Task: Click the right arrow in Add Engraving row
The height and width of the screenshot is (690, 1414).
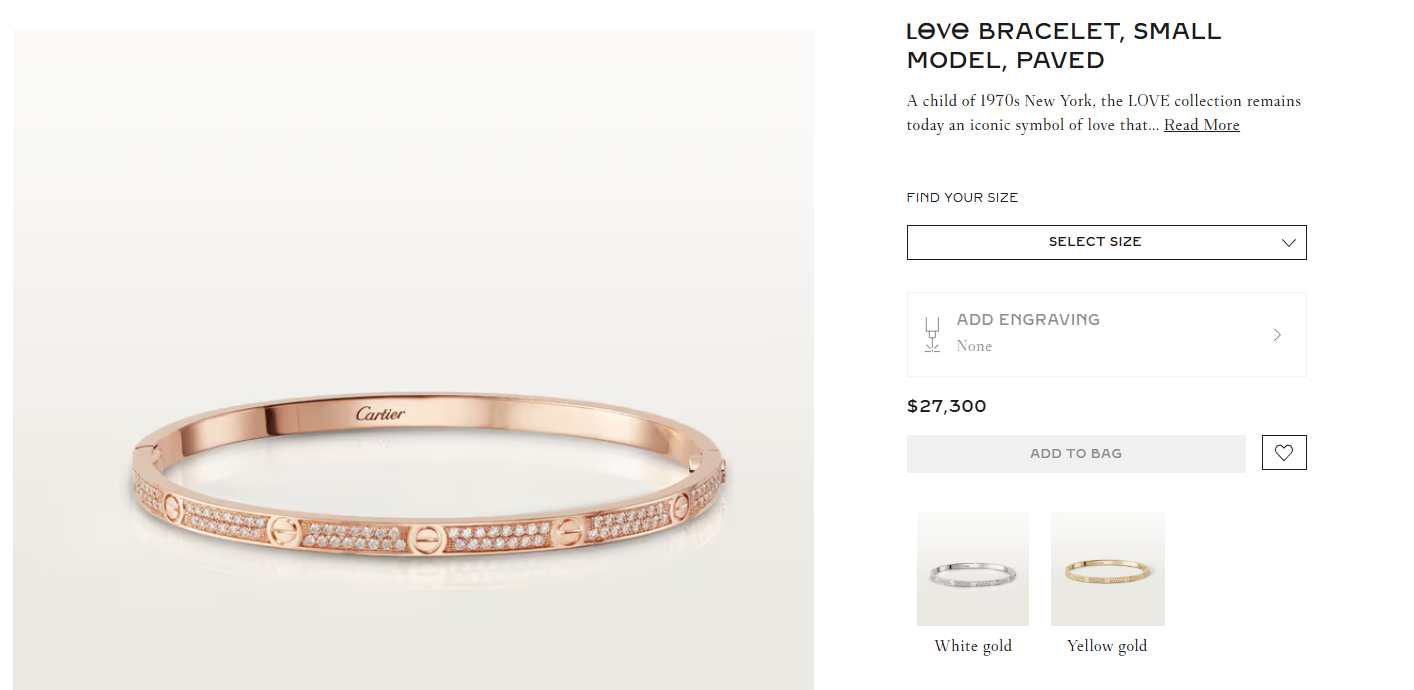Action: [x=1277, y=335]
